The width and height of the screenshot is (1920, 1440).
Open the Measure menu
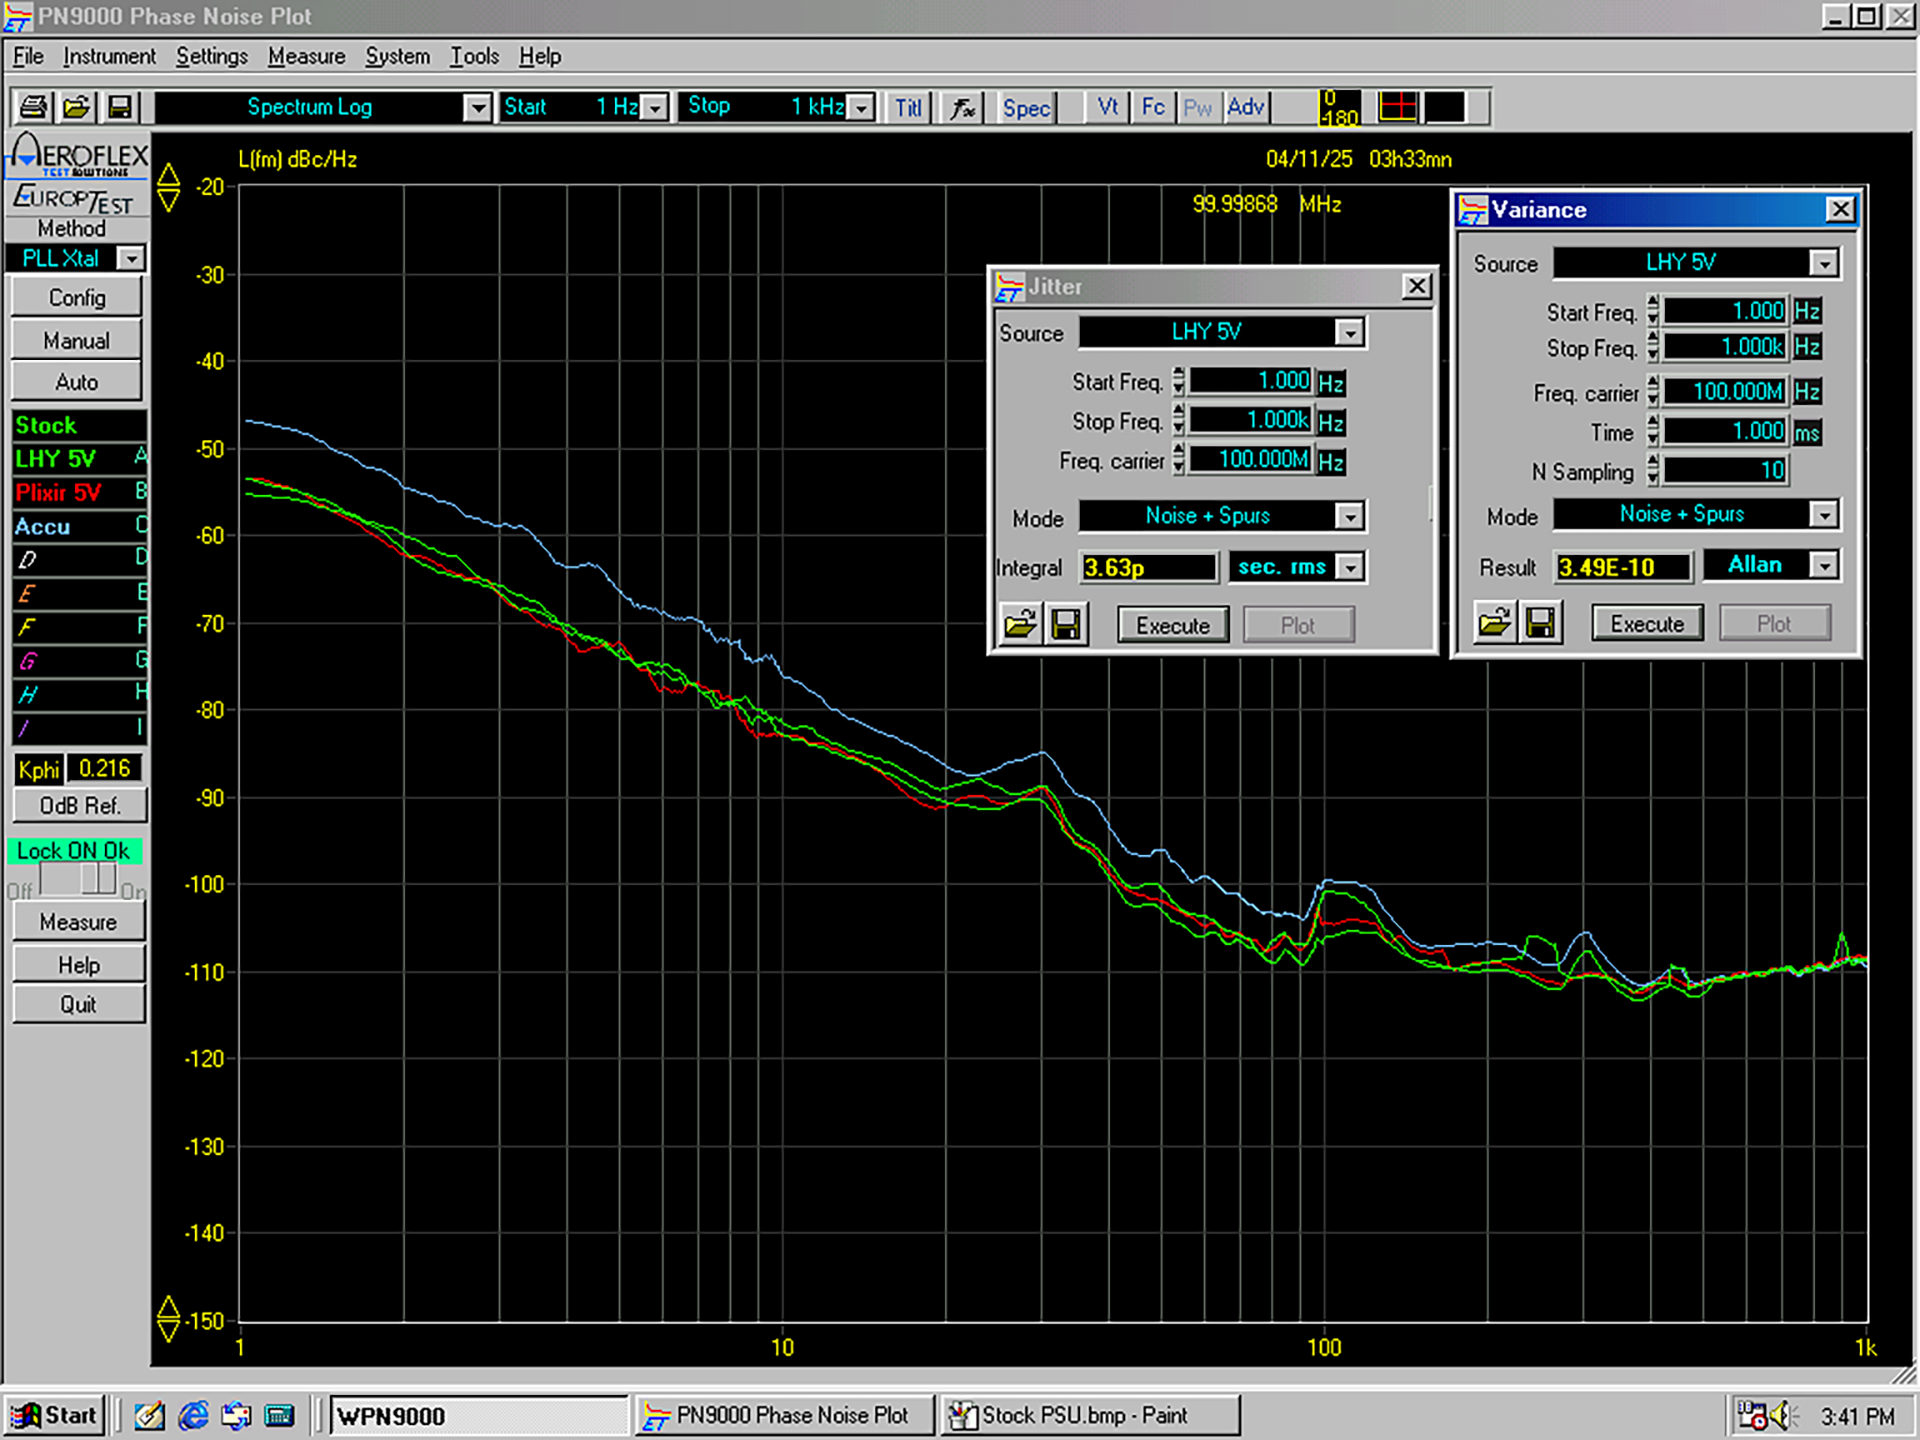306,56
